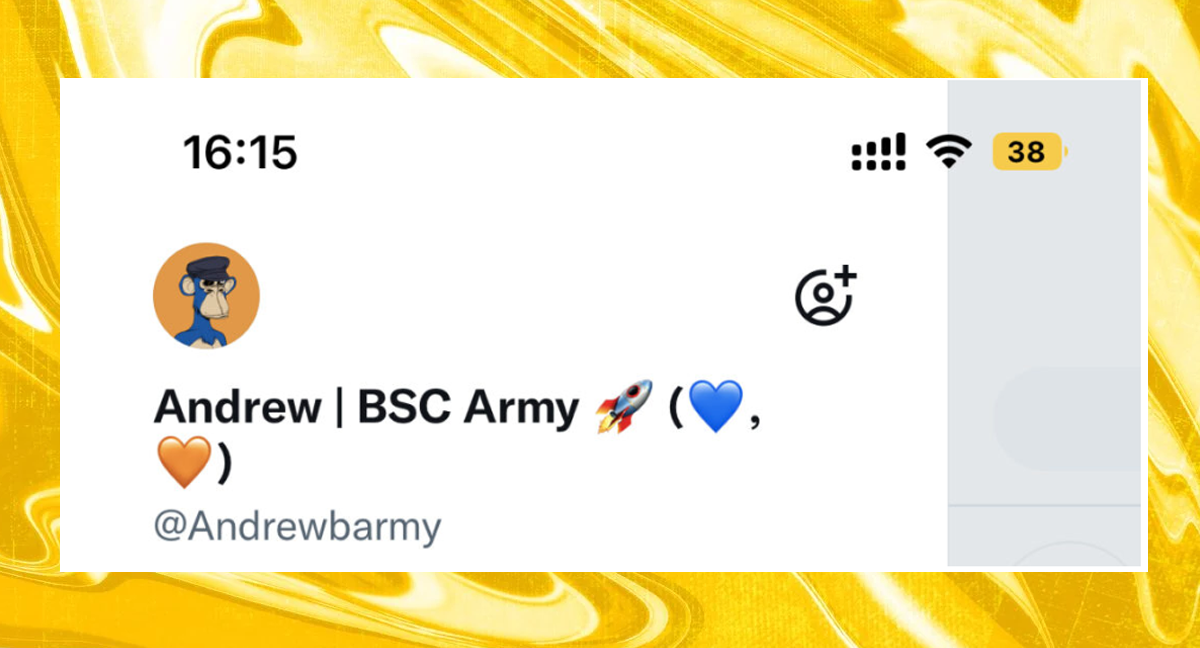Viewport: 1200px width, 648px height.
Task: Tap the 16:15 clock in status bar
Action: [240, 153]
